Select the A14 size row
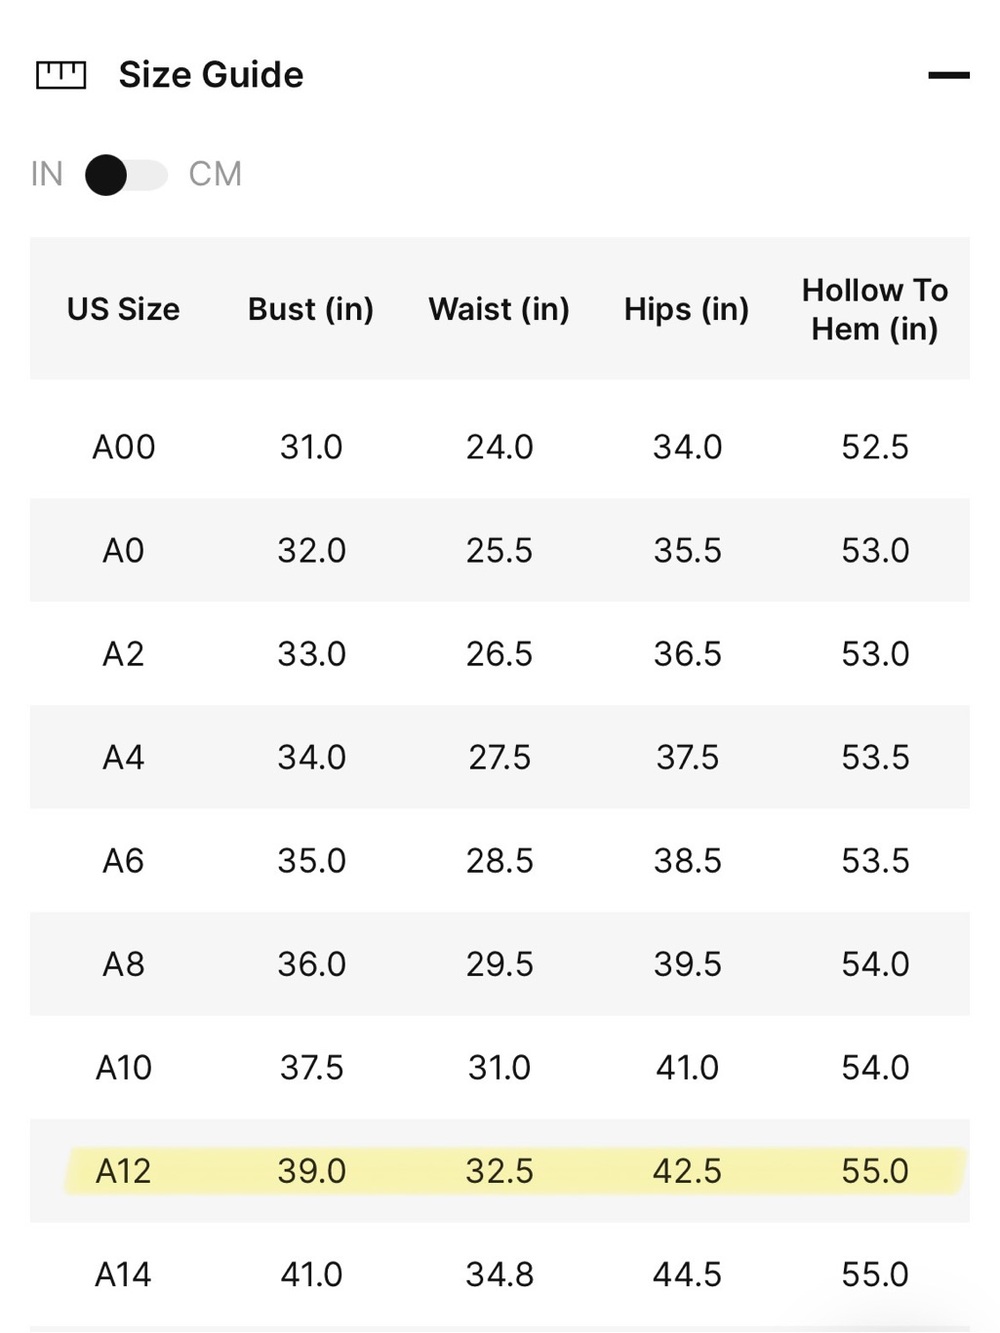1000x1333 pixels. click(500, 1275)
